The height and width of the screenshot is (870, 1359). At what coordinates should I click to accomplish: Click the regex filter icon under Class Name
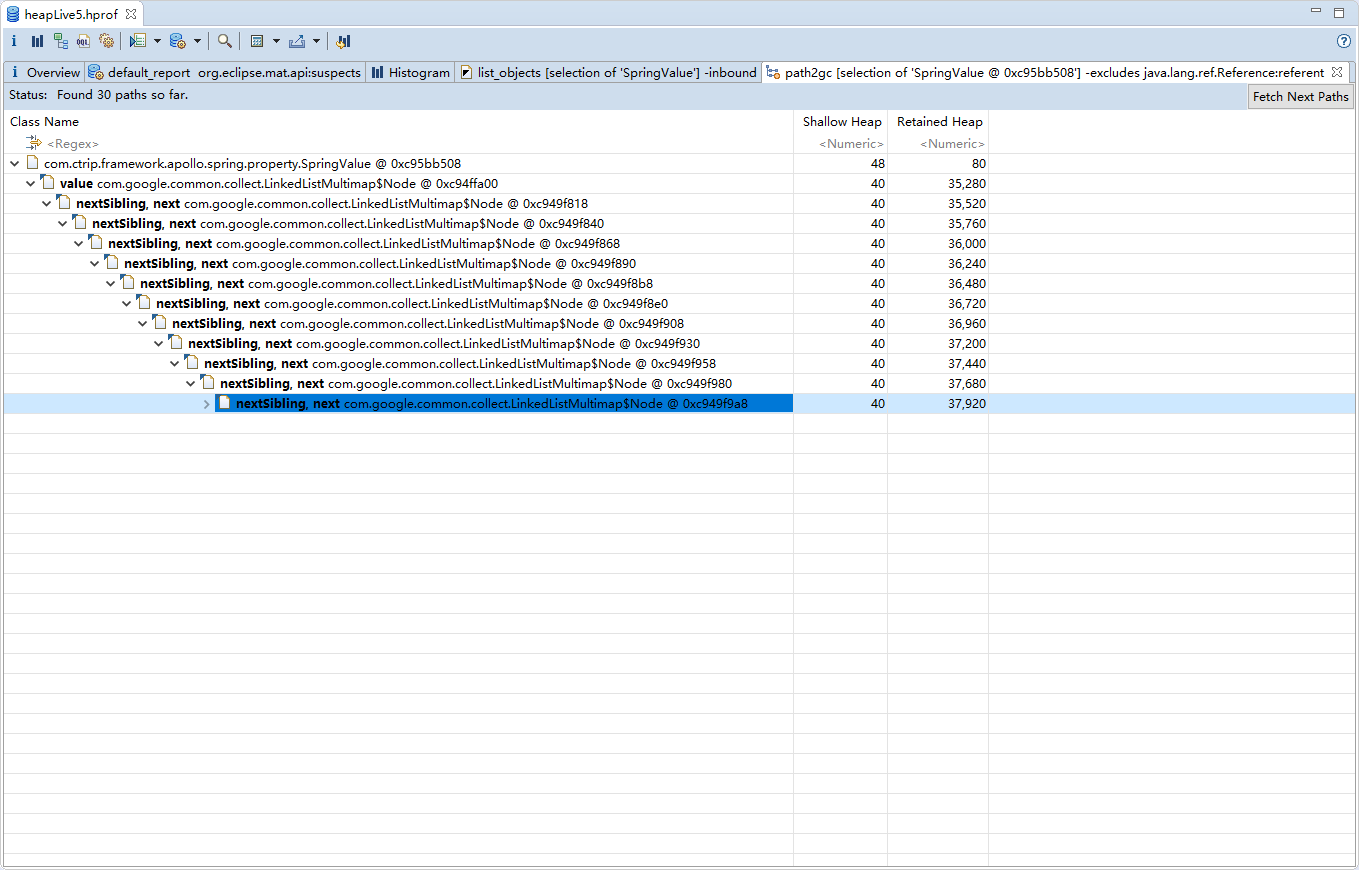(x=34, y=144)
